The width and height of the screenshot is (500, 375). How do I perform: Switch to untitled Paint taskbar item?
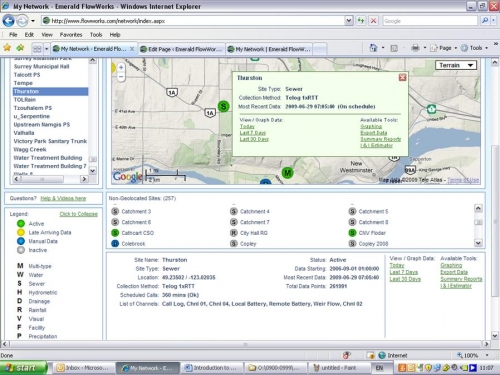(x=339, y=368)
